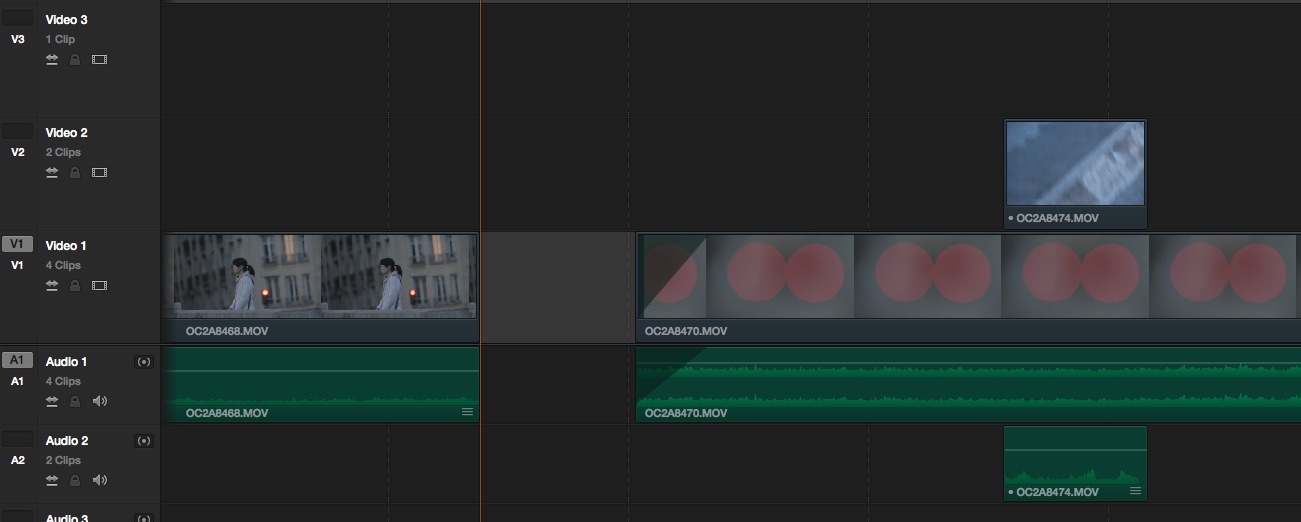1301x522 pixels.
Task: Arm Audio 2 track for recording
Action: click(x=143, y=441)
